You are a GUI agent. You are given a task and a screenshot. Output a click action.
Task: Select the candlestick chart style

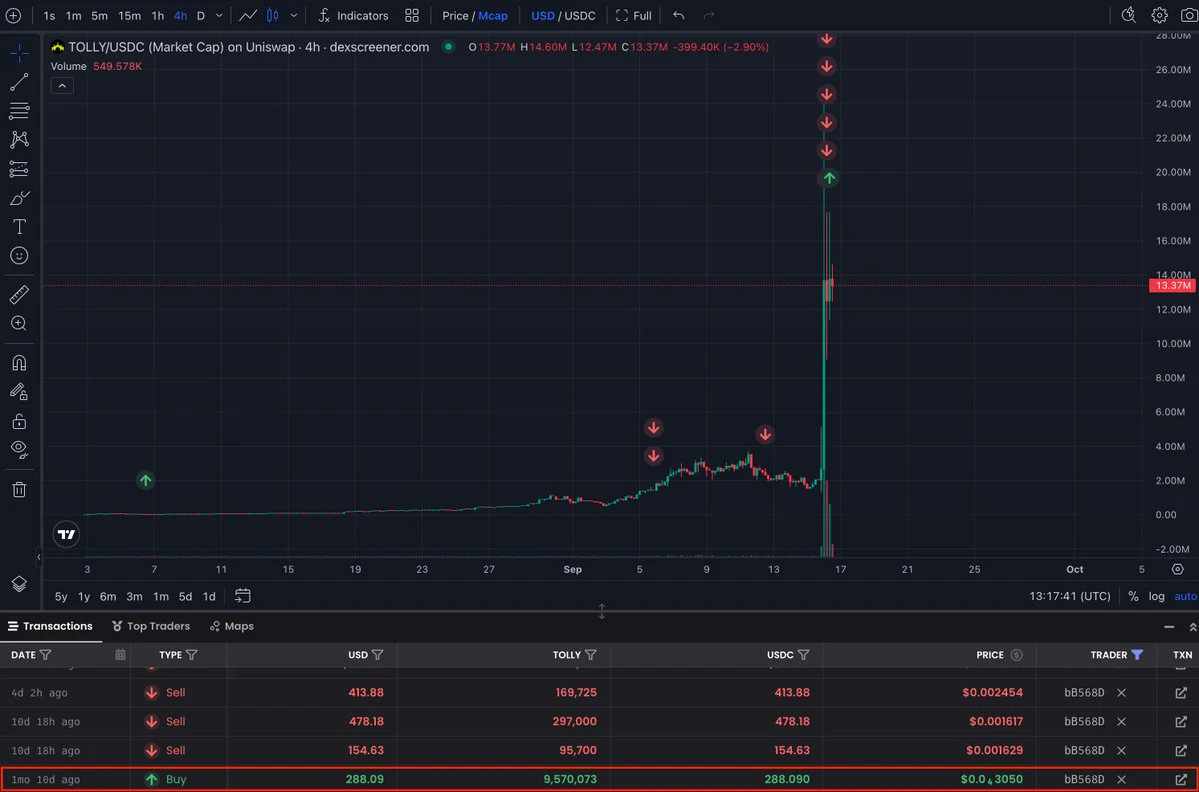point(272,15)
